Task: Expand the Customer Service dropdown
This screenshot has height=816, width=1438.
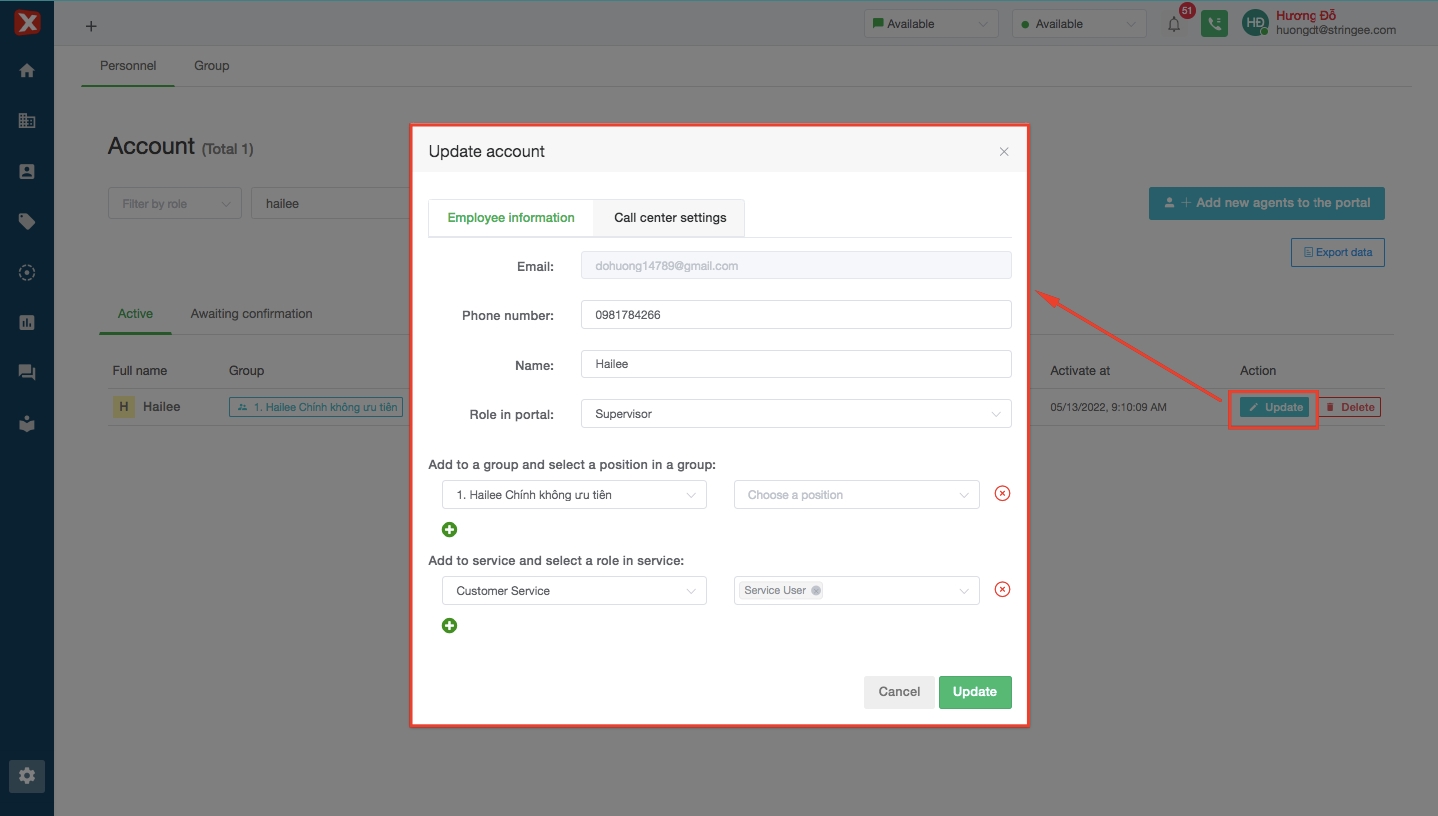Action: [574, 591]
